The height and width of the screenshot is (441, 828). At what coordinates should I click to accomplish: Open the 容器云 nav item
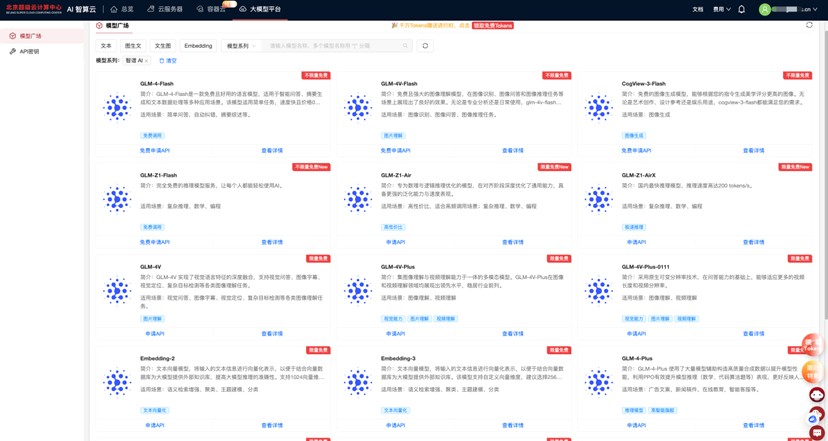[211, 9]
